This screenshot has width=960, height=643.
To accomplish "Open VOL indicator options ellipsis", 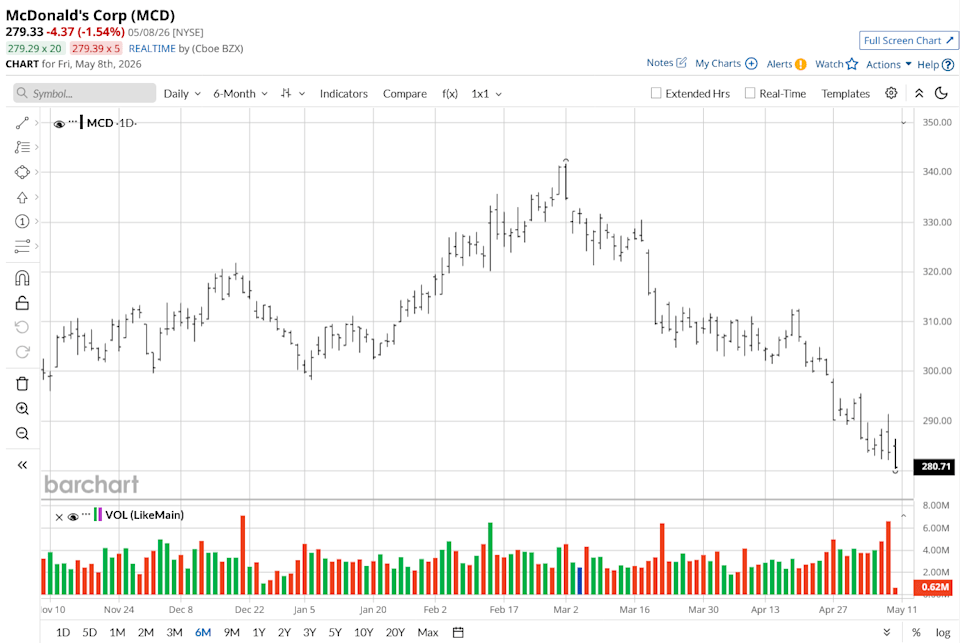I will coord(86,513).
